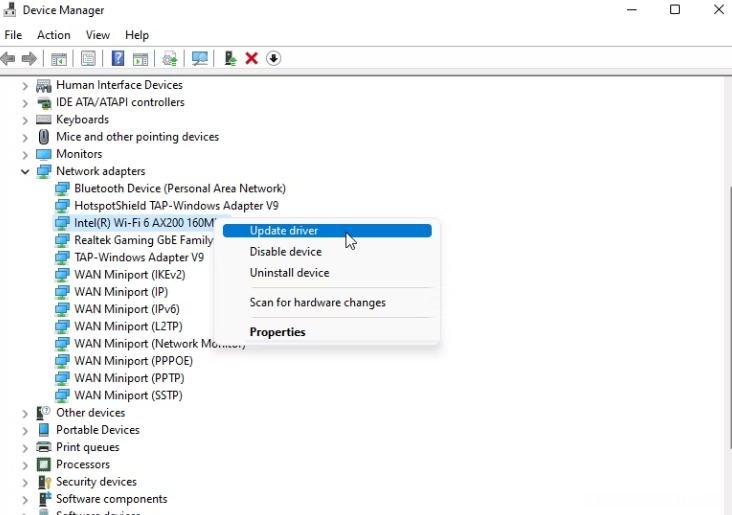Click the Print queues printer icon
Screen dimensions: 732x515
pyautogui.click(x=44, y=447)
